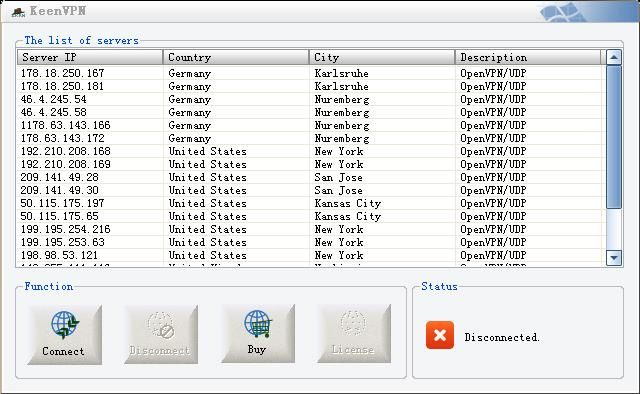Select server 192.210.208.169
This screenshot has width=640, height=394.
click(309, 165)
